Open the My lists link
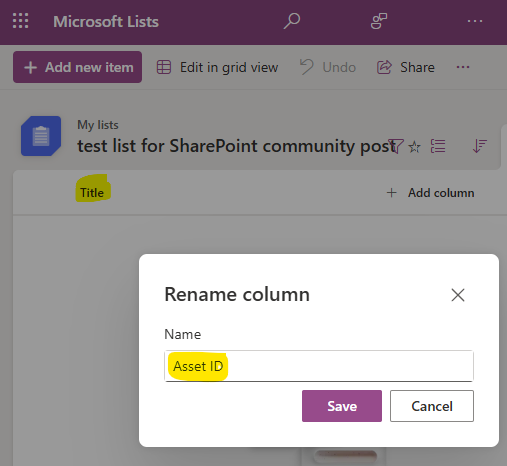Image resolution: width=507 pixels, height=466 pixels. coord(98,125)
